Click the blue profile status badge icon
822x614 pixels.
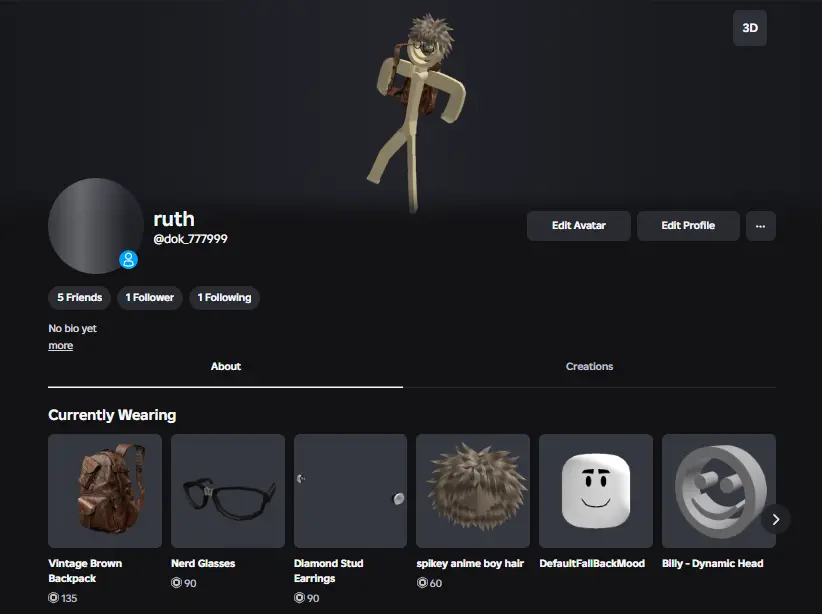(128, 260)
